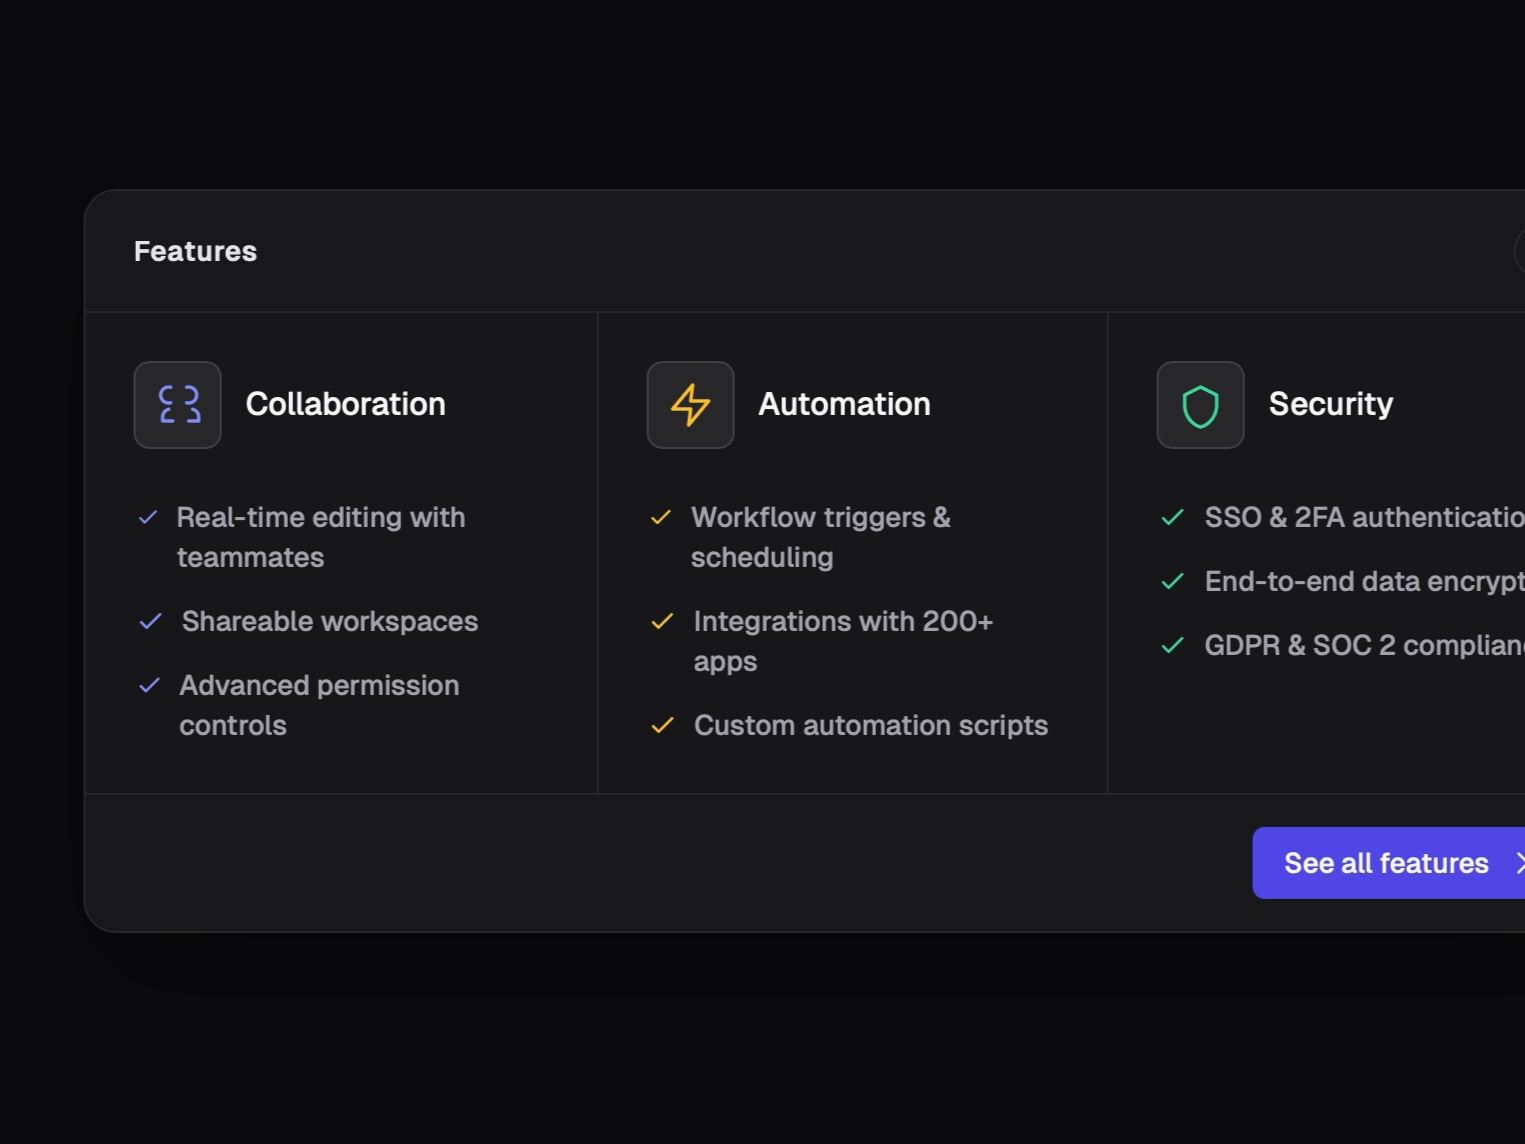Image resolution: width=1525 pixels, height=1144 pixels.
Task: Toggle the check for Real-time editing with teammates
Action: point(150,517)
